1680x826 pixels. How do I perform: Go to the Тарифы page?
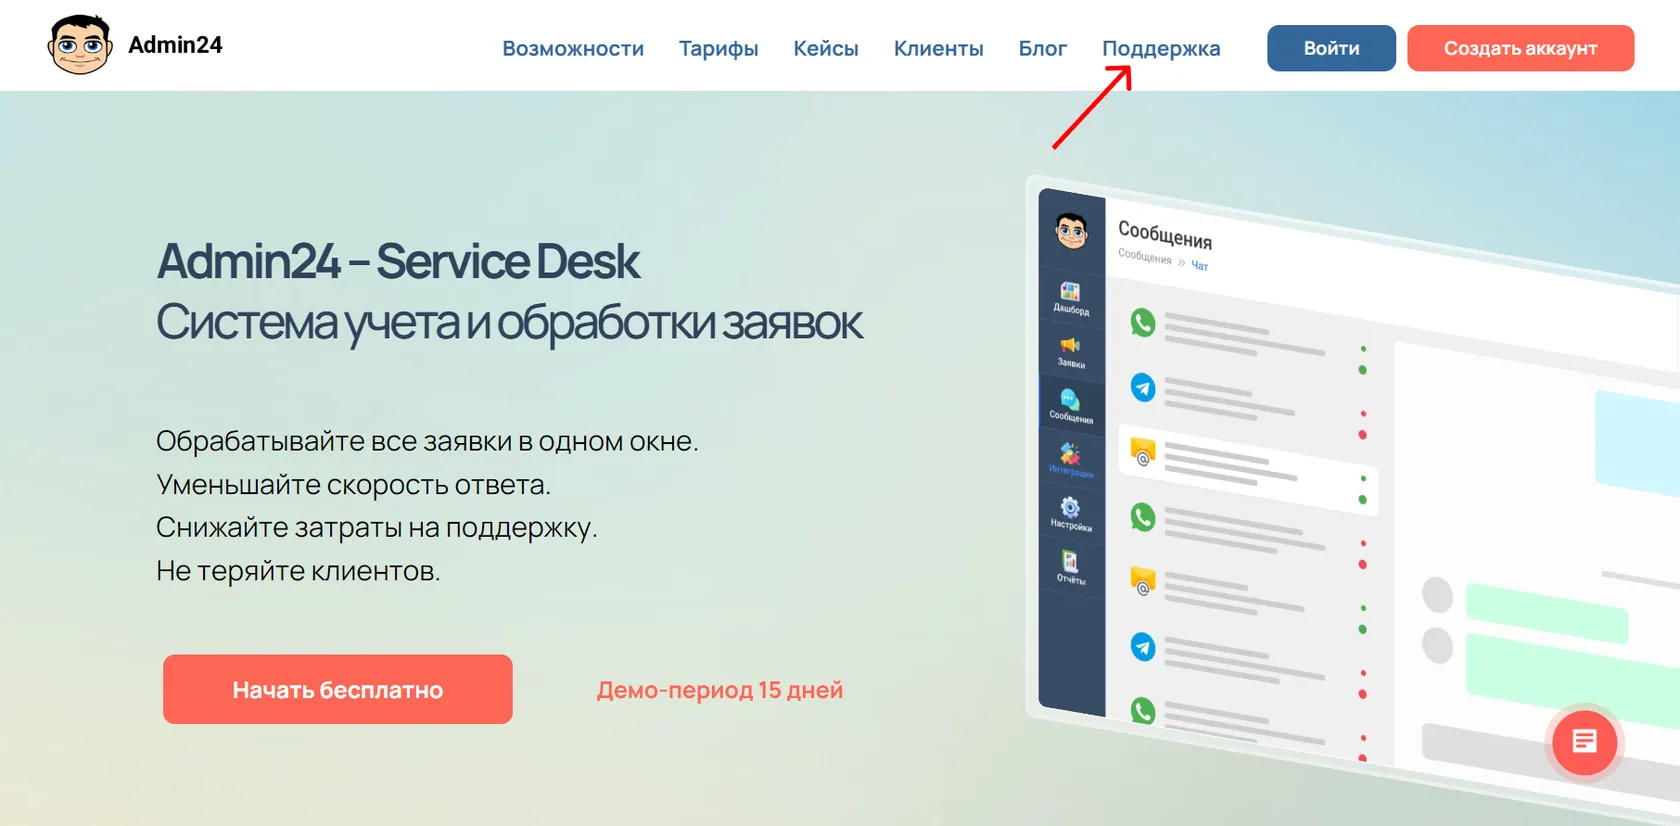pyautogui.click(x=718, y=48)
